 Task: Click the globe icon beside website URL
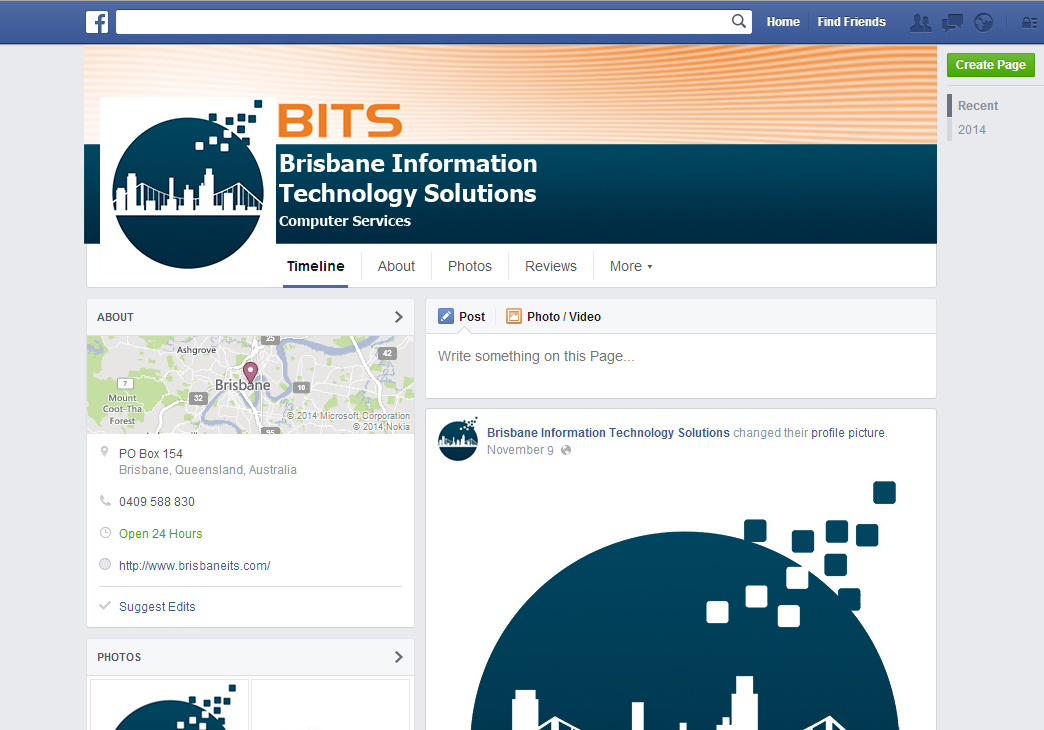coord(105,564)
